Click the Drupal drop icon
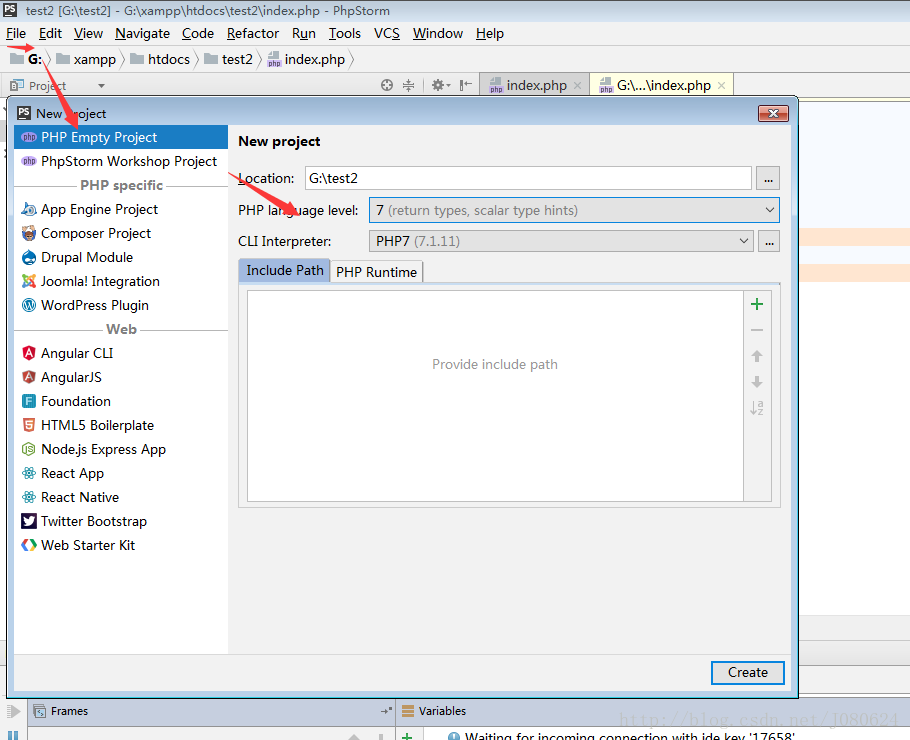The height and width of the screenshot is (740, 910). click(28, 257)
